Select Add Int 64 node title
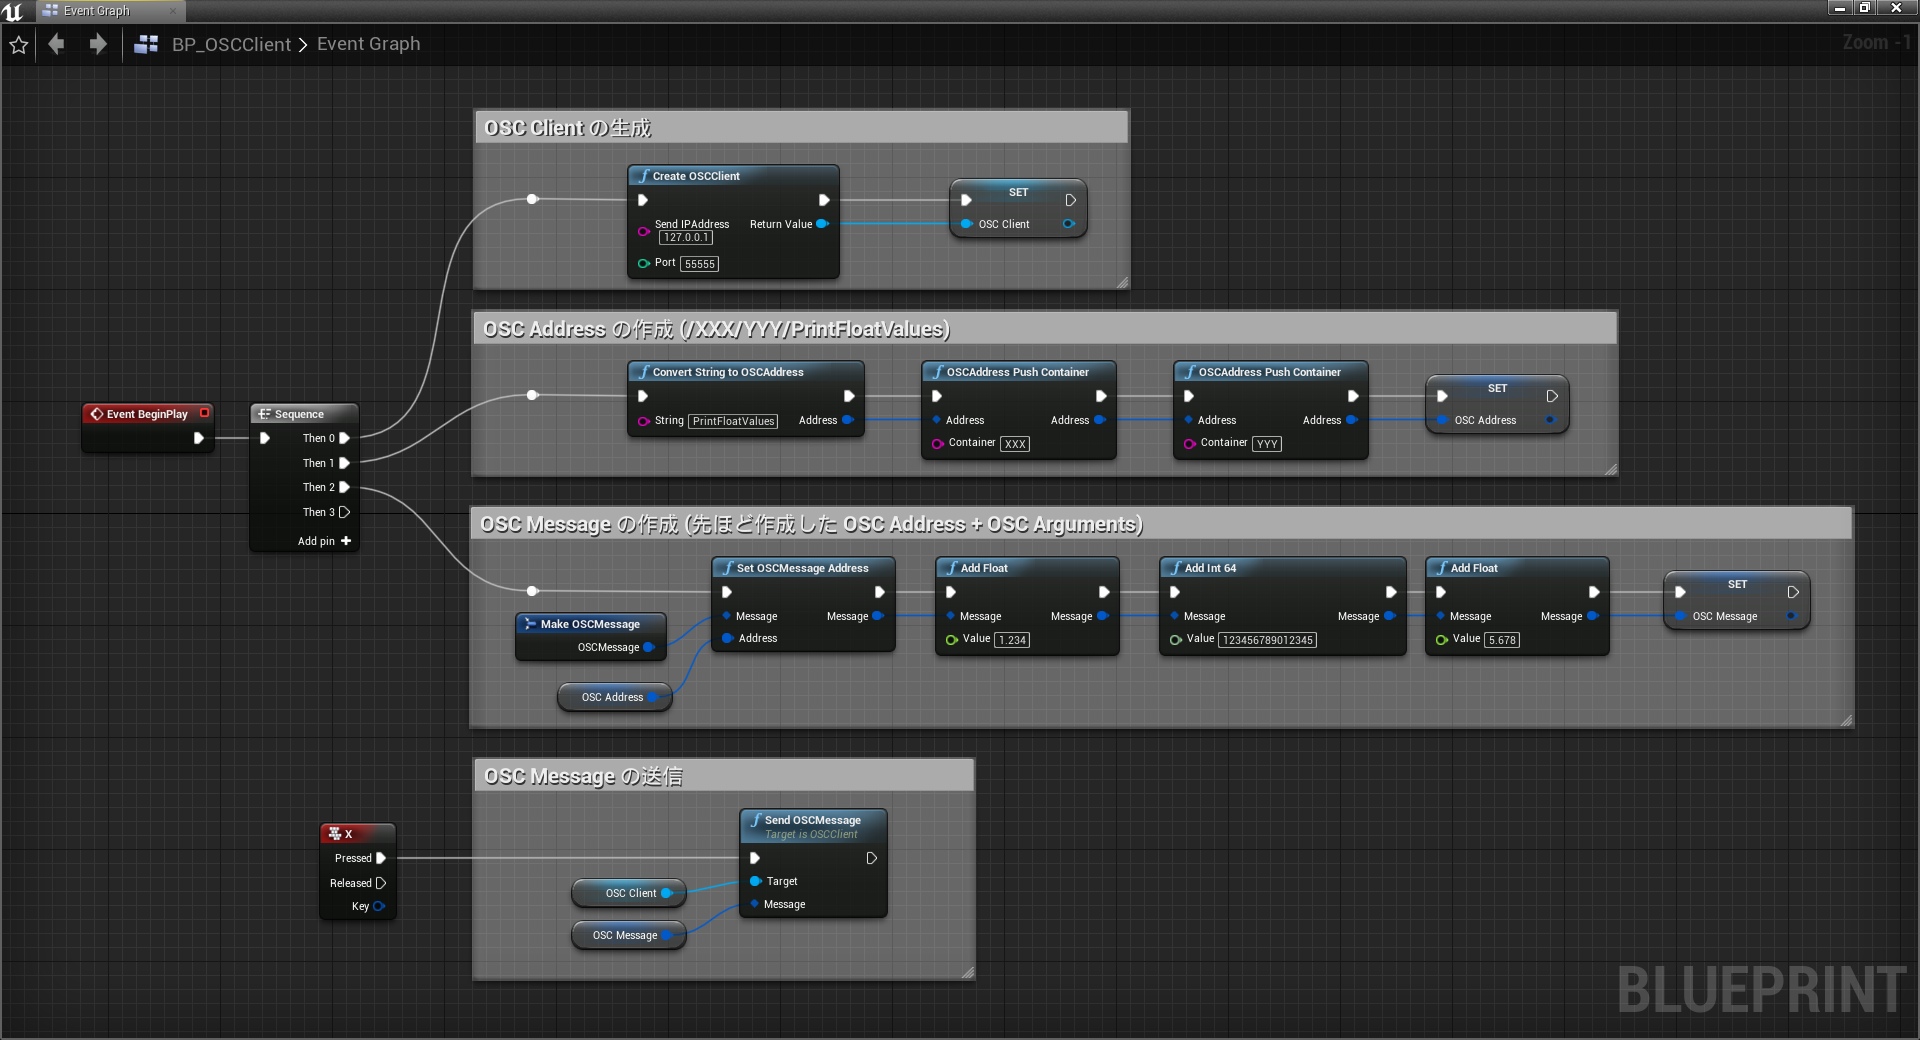1920x1040 pixels. coord(1210,568)
